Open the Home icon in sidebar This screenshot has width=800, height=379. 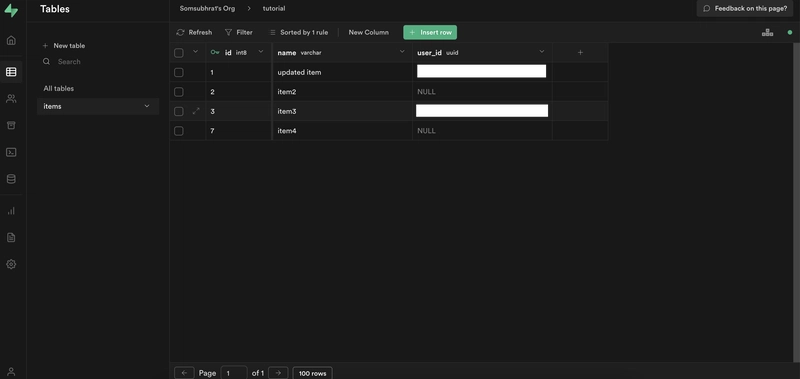(x=11, y=40)
